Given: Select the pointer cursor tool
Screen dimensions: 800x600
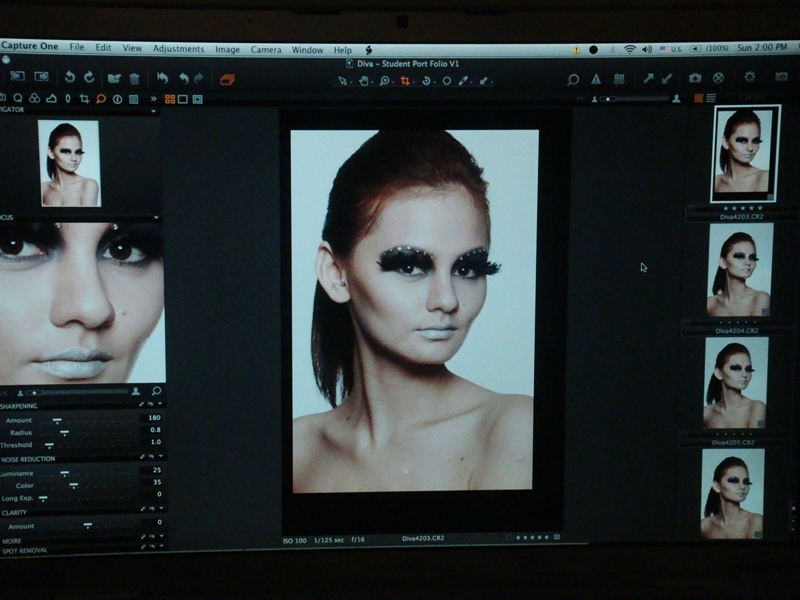Looking at the screenshot, I should tap(343, 81).
